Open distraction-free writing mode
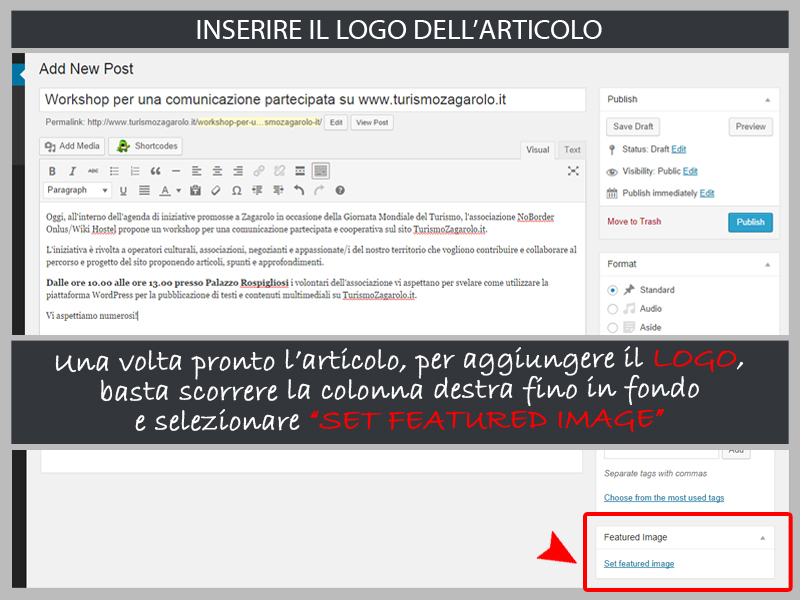Viewport: 800px width, 600px height. (573, 171)
